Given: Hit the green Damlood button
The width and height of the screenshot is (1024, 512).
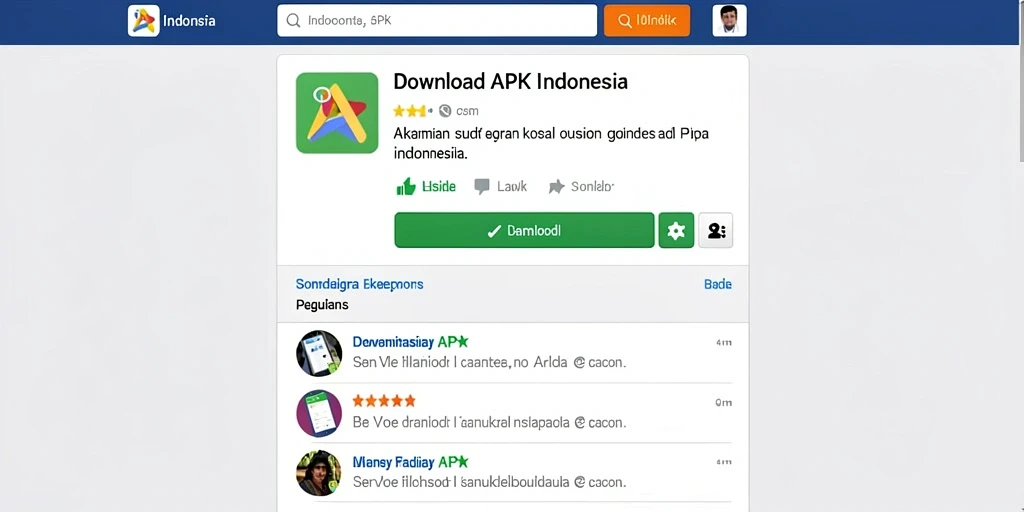Looking at the screenshot, I should pyautogui.click(x=524, y=231).
